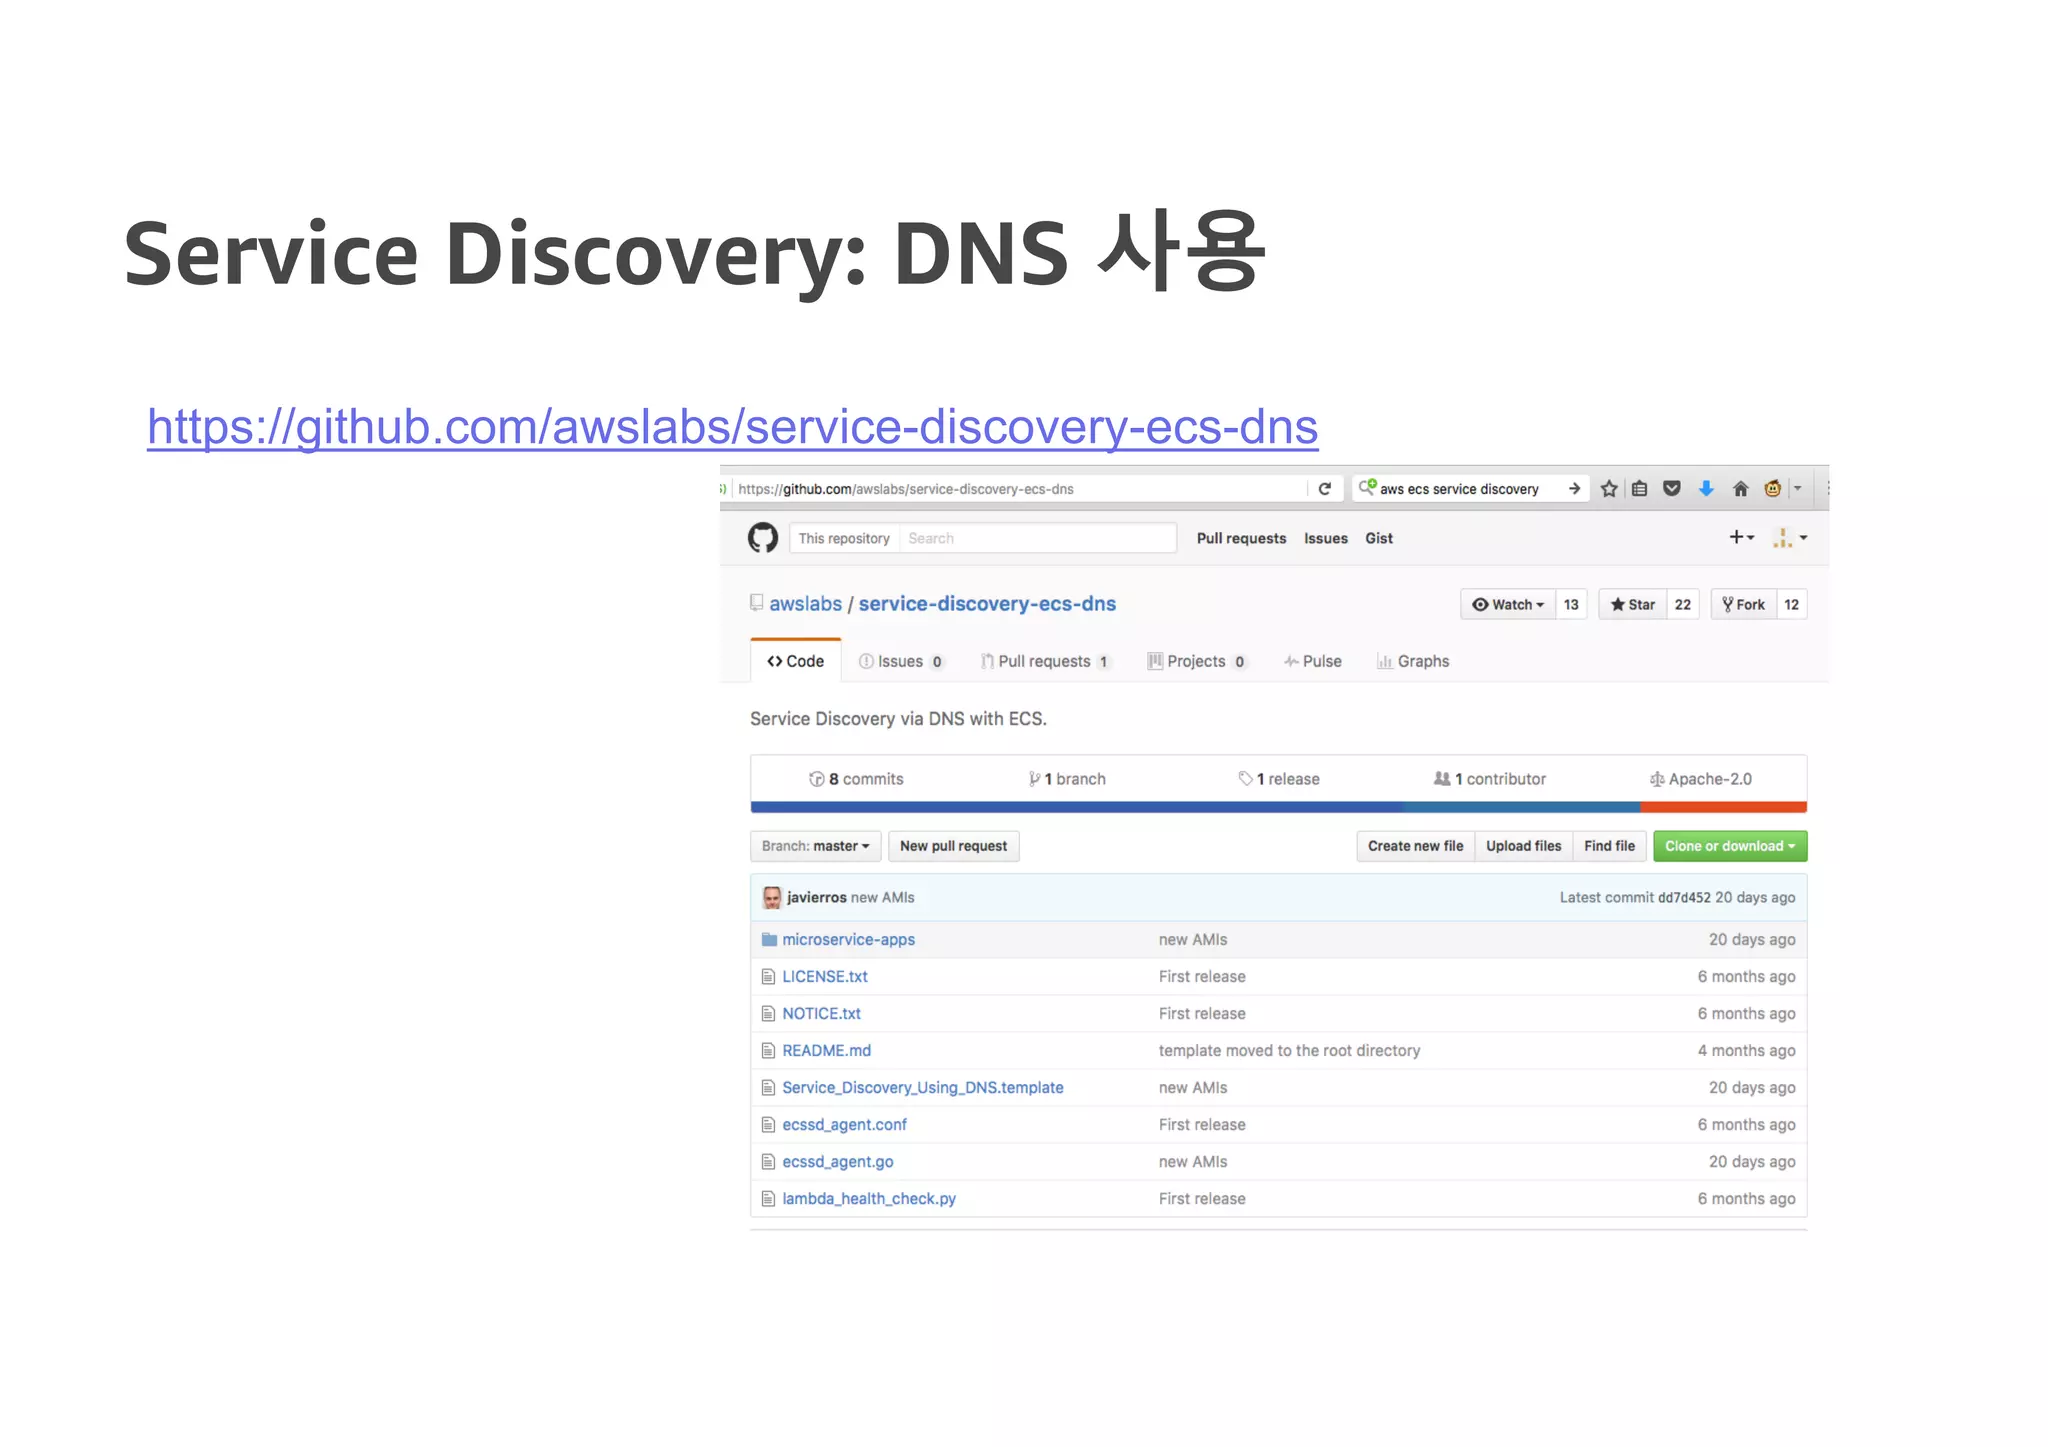Expand the Watch dropdown
The image size is (2048, 1447).
pyautogui.click(x=1508, y=605)
